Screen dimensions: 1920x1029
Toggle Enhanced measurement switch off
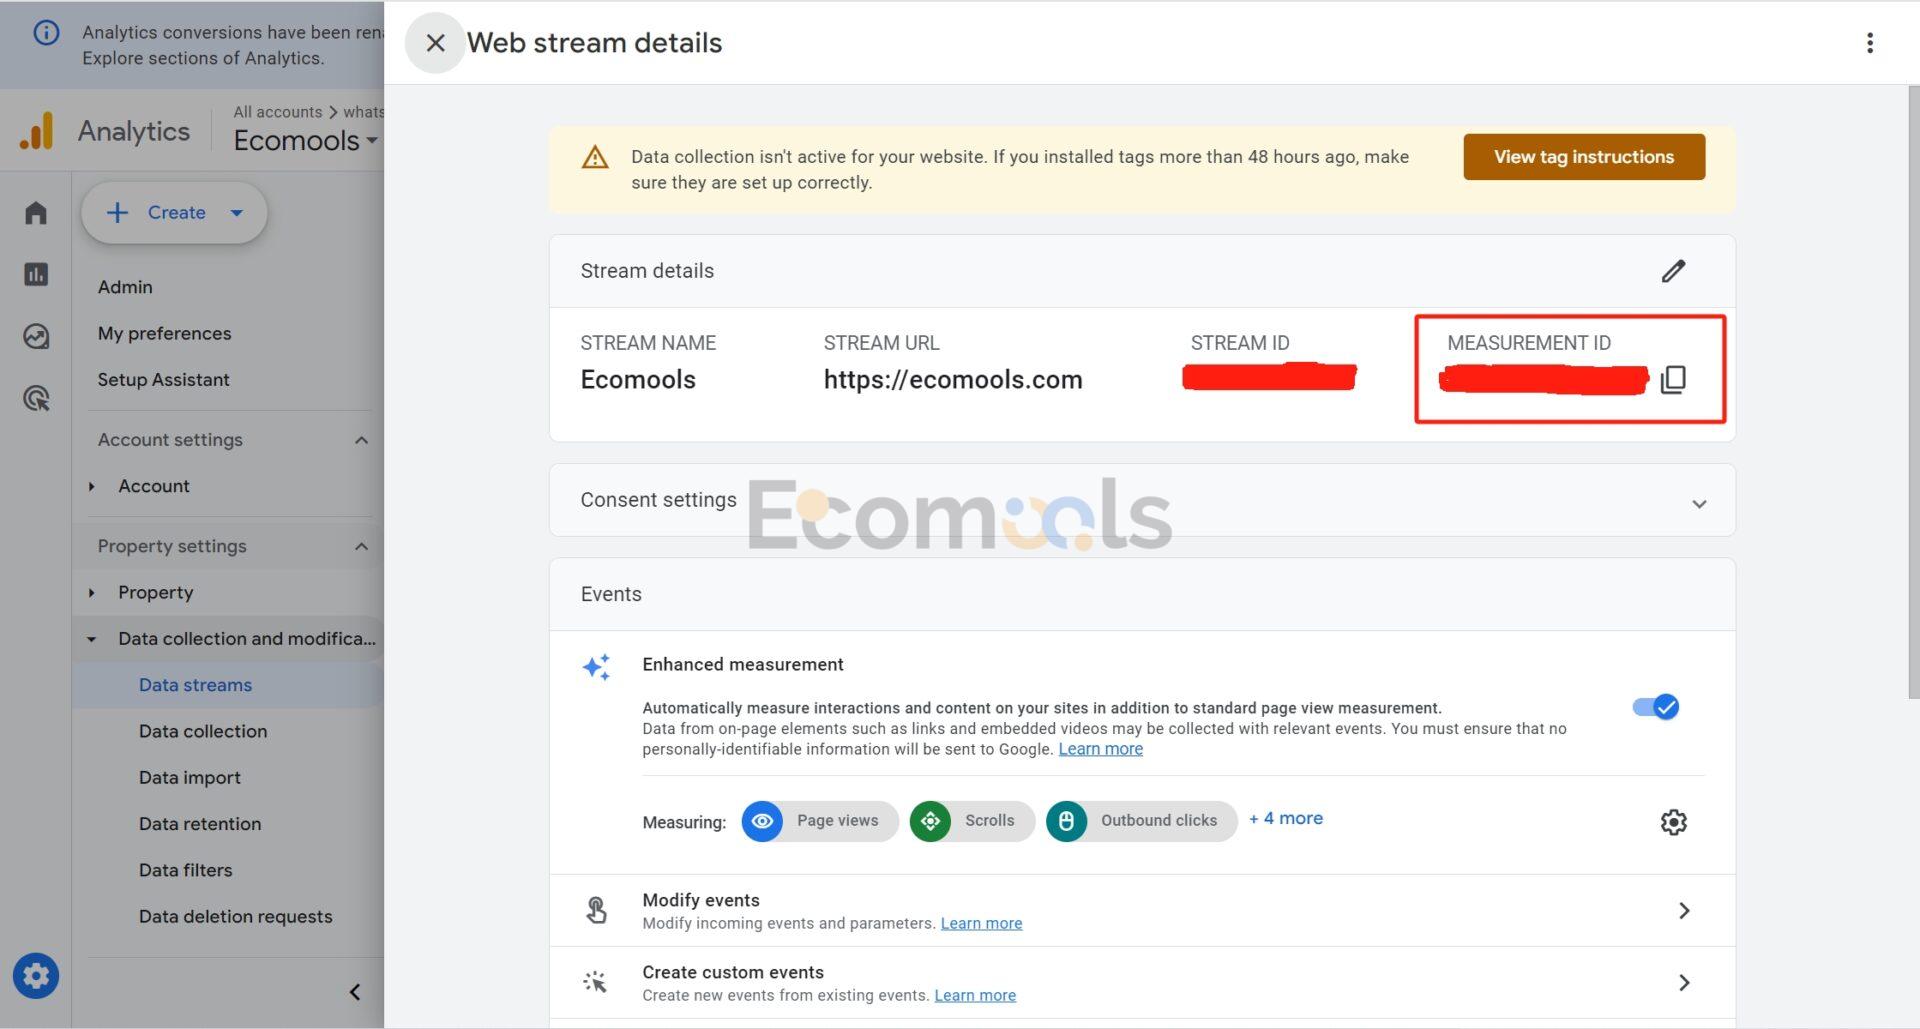(1656, 707)
